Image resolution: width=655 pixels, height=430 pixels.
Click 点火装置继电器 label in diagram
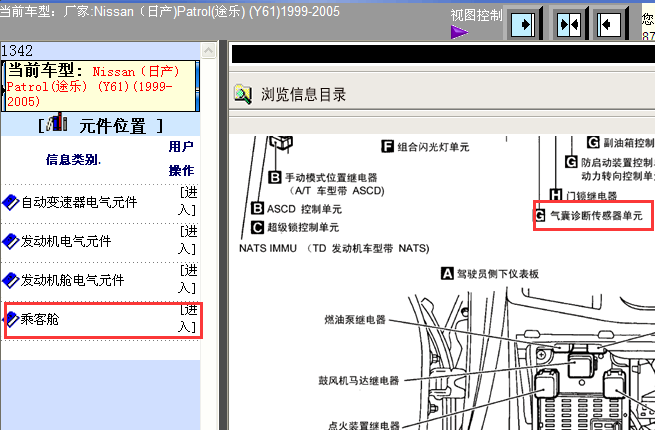[x=364, y=425]
